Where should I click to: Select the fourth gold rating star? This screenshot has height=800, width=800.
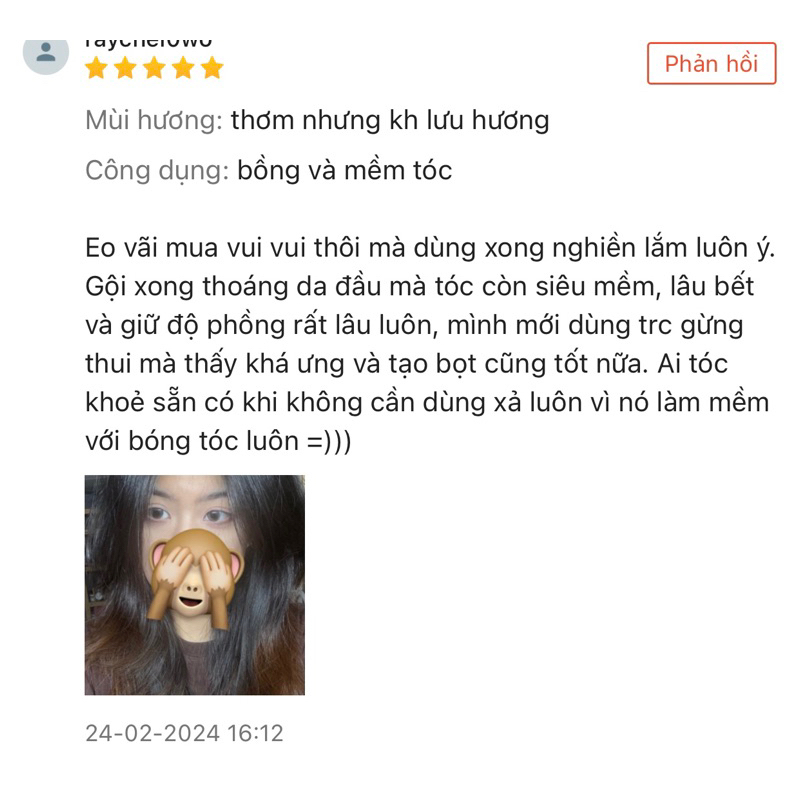tap(183, 68)
